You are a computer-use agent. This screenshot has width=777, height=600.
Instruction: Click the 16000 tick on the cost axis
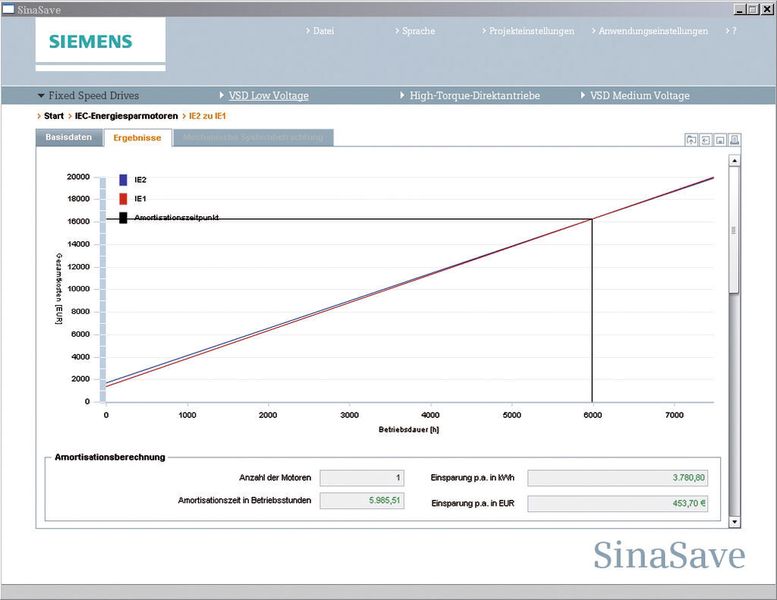78,221
